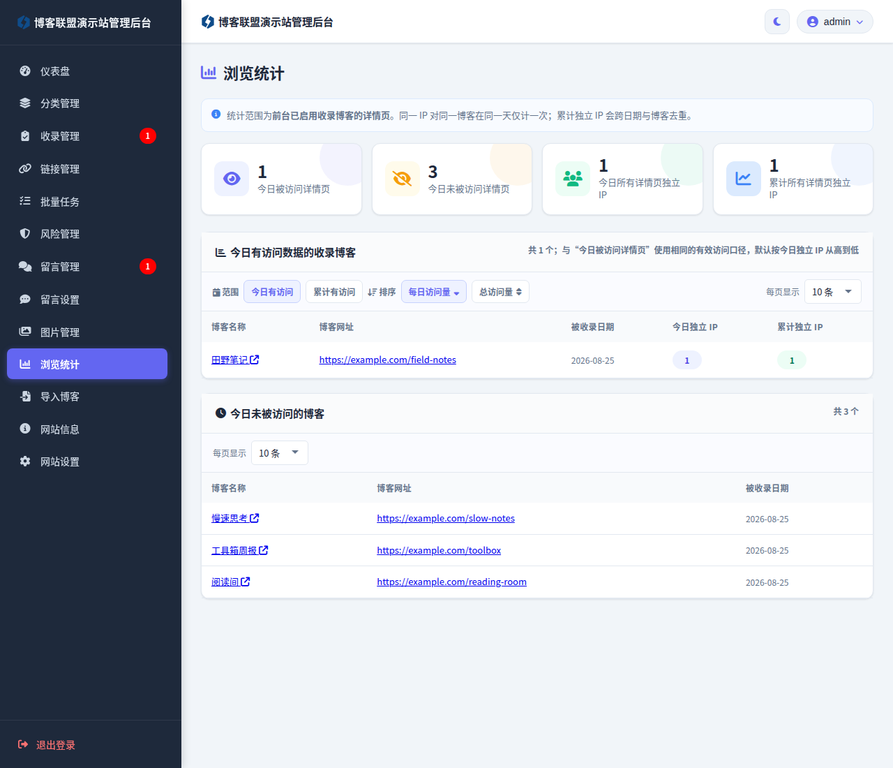Click the 今日独立 IP count badge for 田野笔记
Screen dimensions: 893x768
(x=687, y=360)
